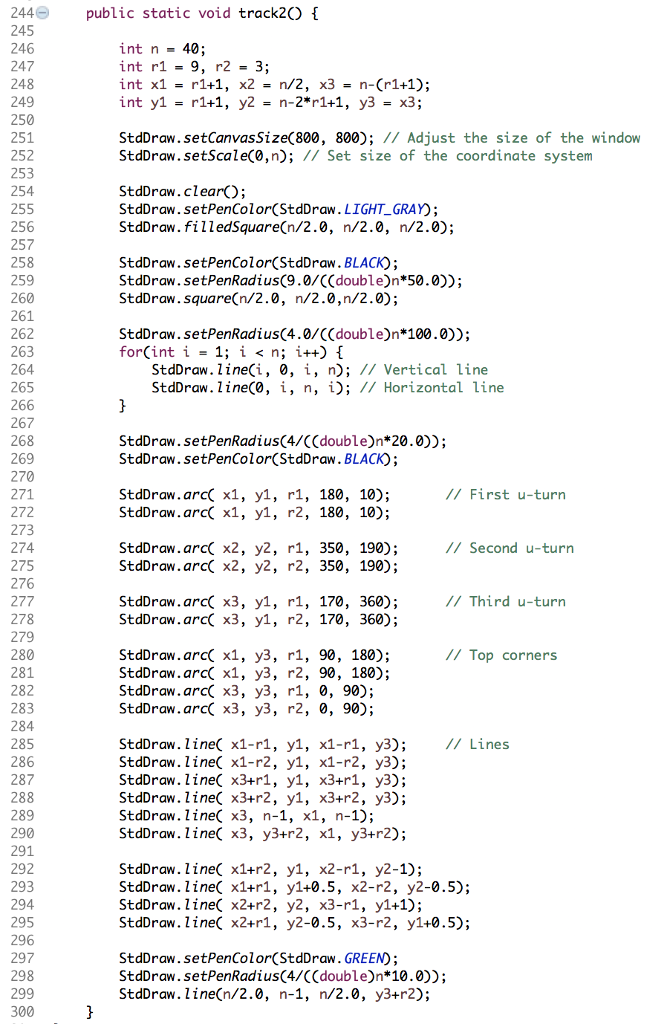
Task: Click BLACK constant on line 269
Action: [364, 459]
